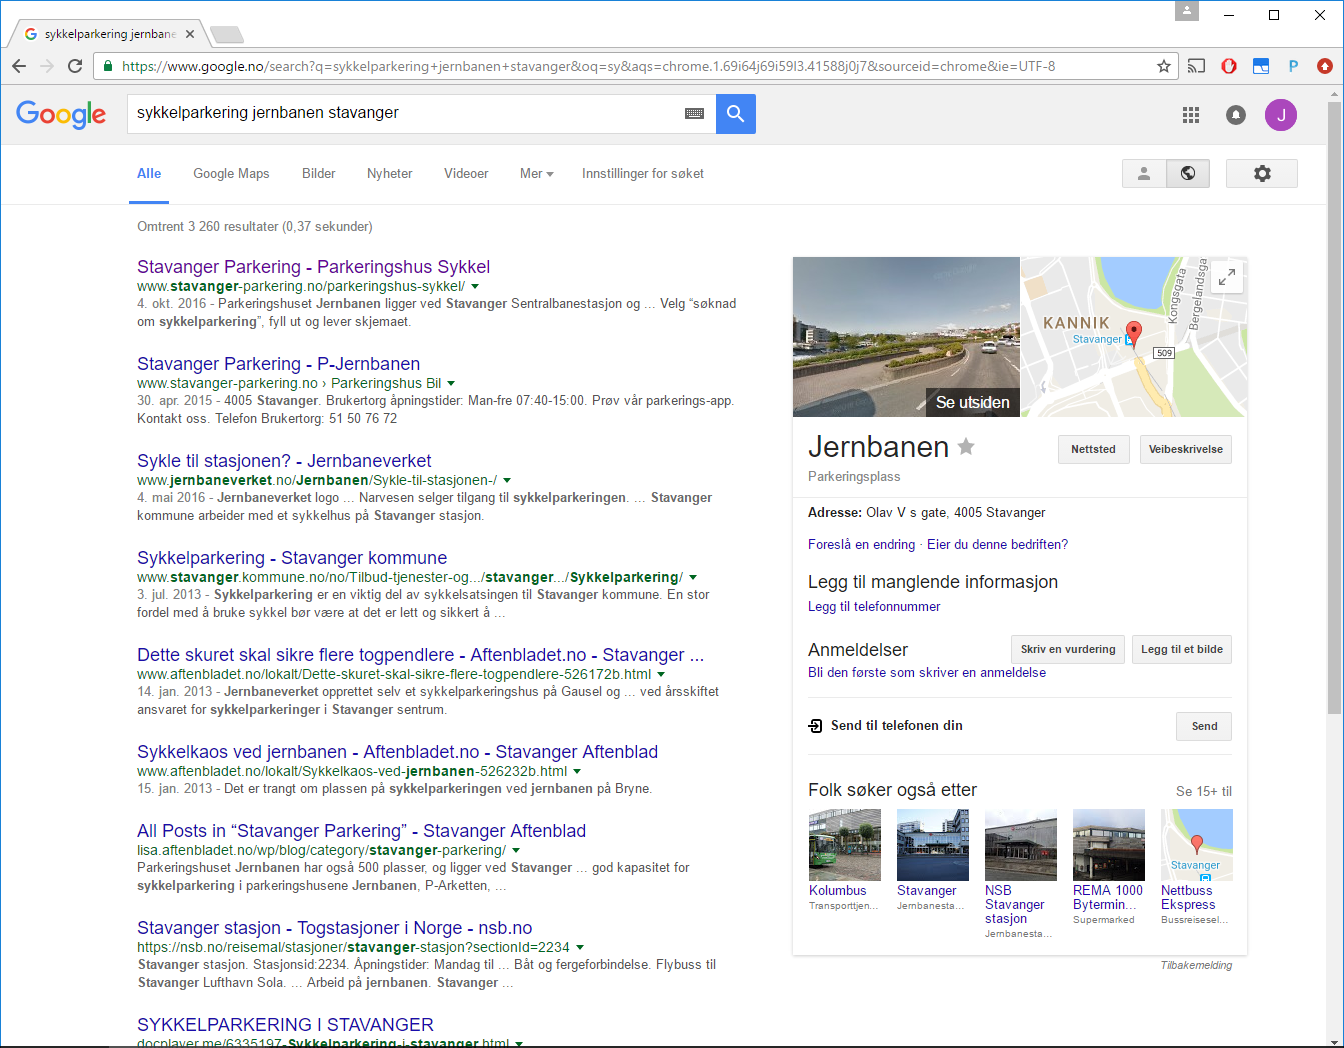Screen dimensions: 1344x1048
Task: Select the Alle search tab
Action: (149, 173)
